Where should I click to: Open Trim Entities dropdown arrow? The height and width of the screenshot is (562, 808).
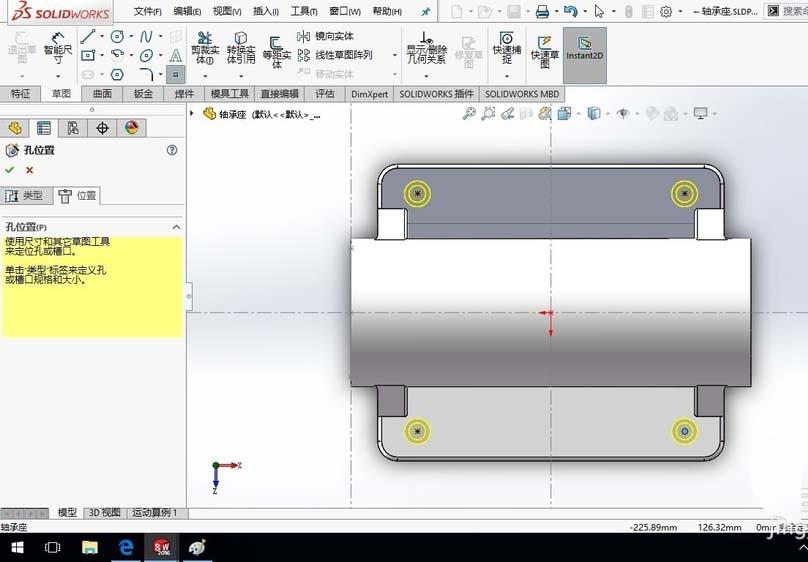[205, 76]
